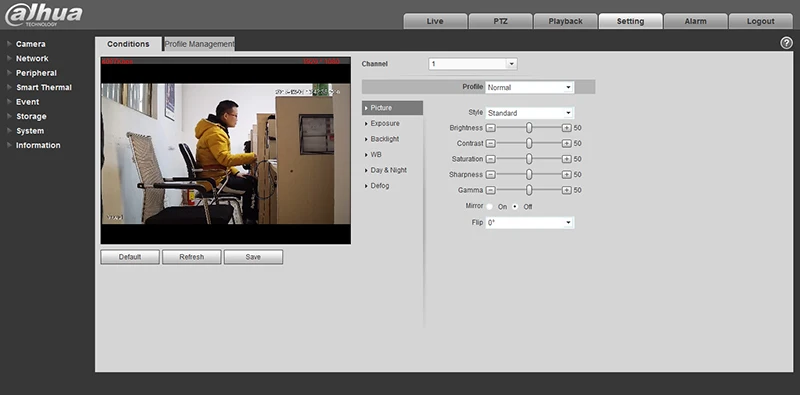Select the Conditions tab
The image size is (800, 395).
tap(128, 44)
